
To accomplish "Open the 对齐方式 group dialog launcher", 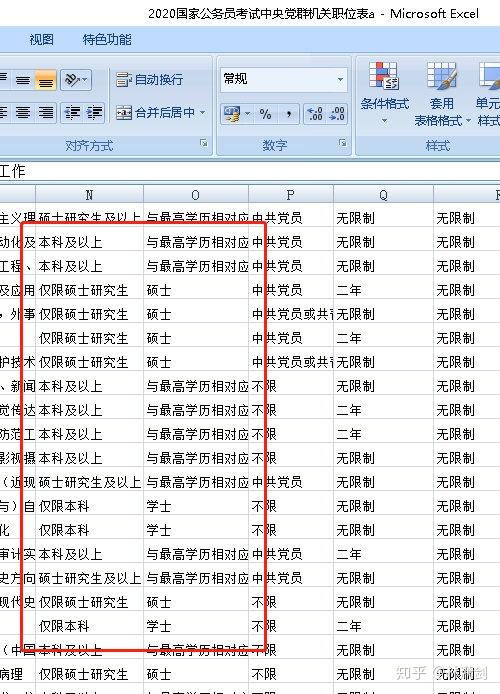I will 204,143.
